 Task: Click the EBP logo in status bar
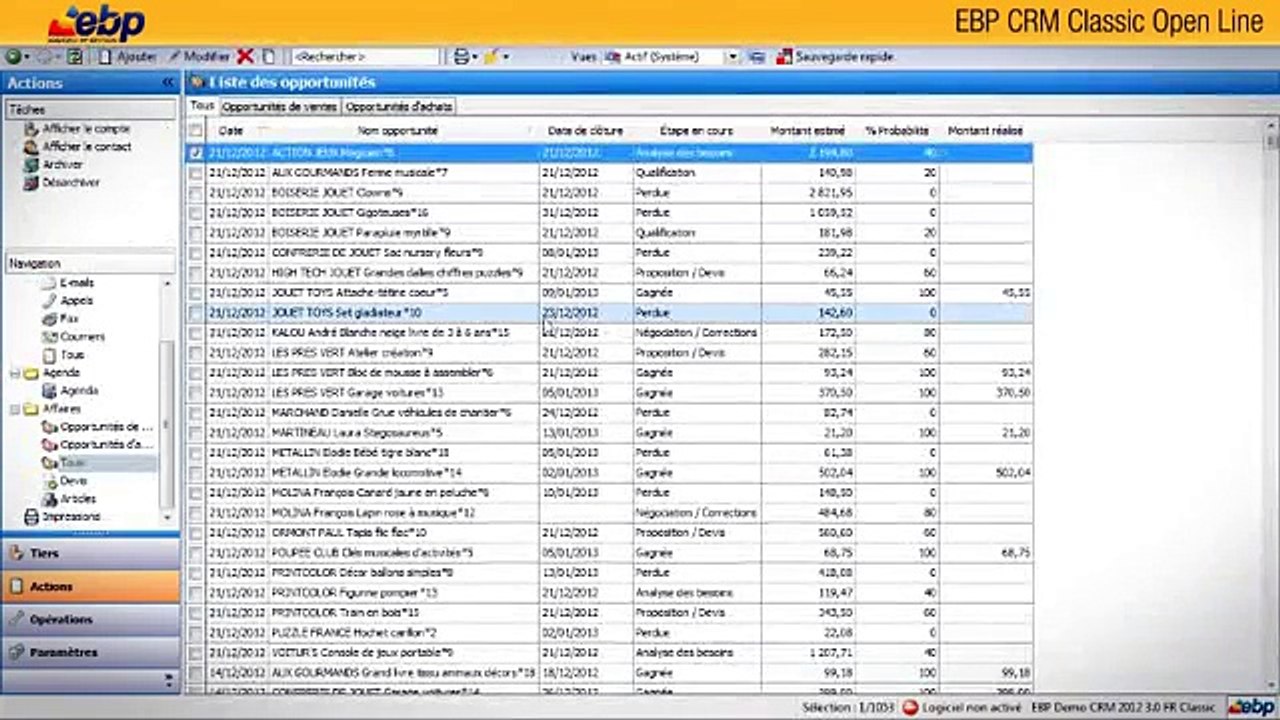pos(1252,707)
